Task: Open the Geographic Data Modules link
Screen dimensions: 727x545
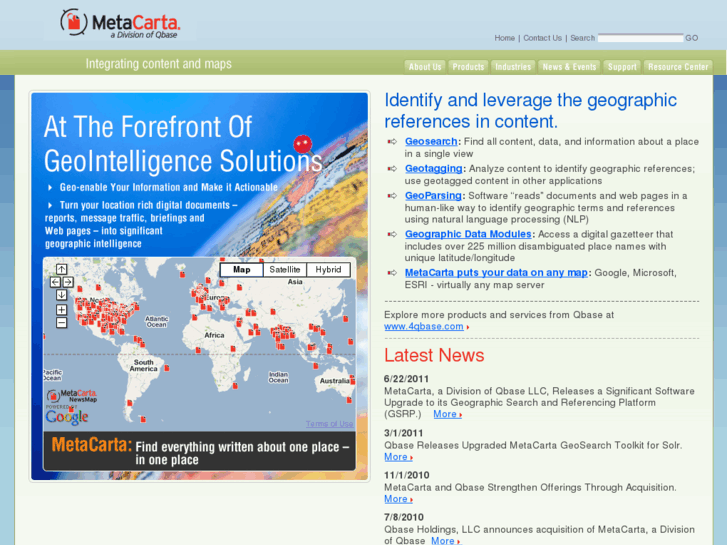Action: 468,234
